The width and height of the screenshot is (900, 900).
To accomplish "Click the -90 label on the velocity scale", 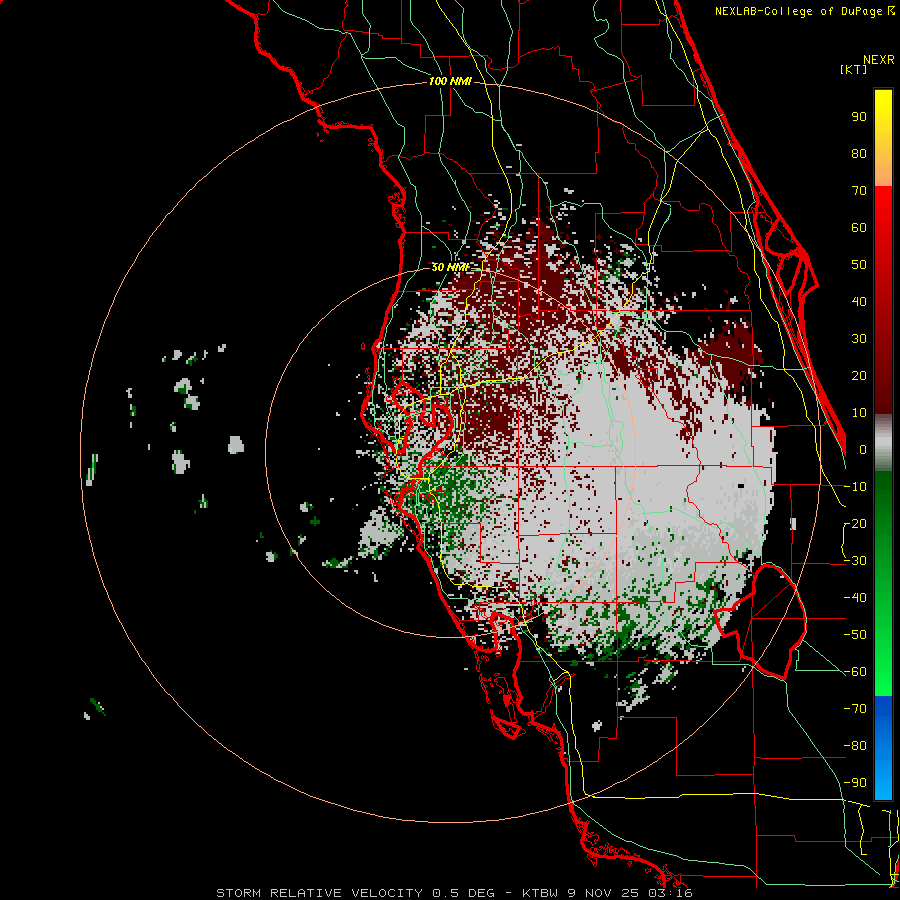I will pyautogui.click(x=855, y=783).
